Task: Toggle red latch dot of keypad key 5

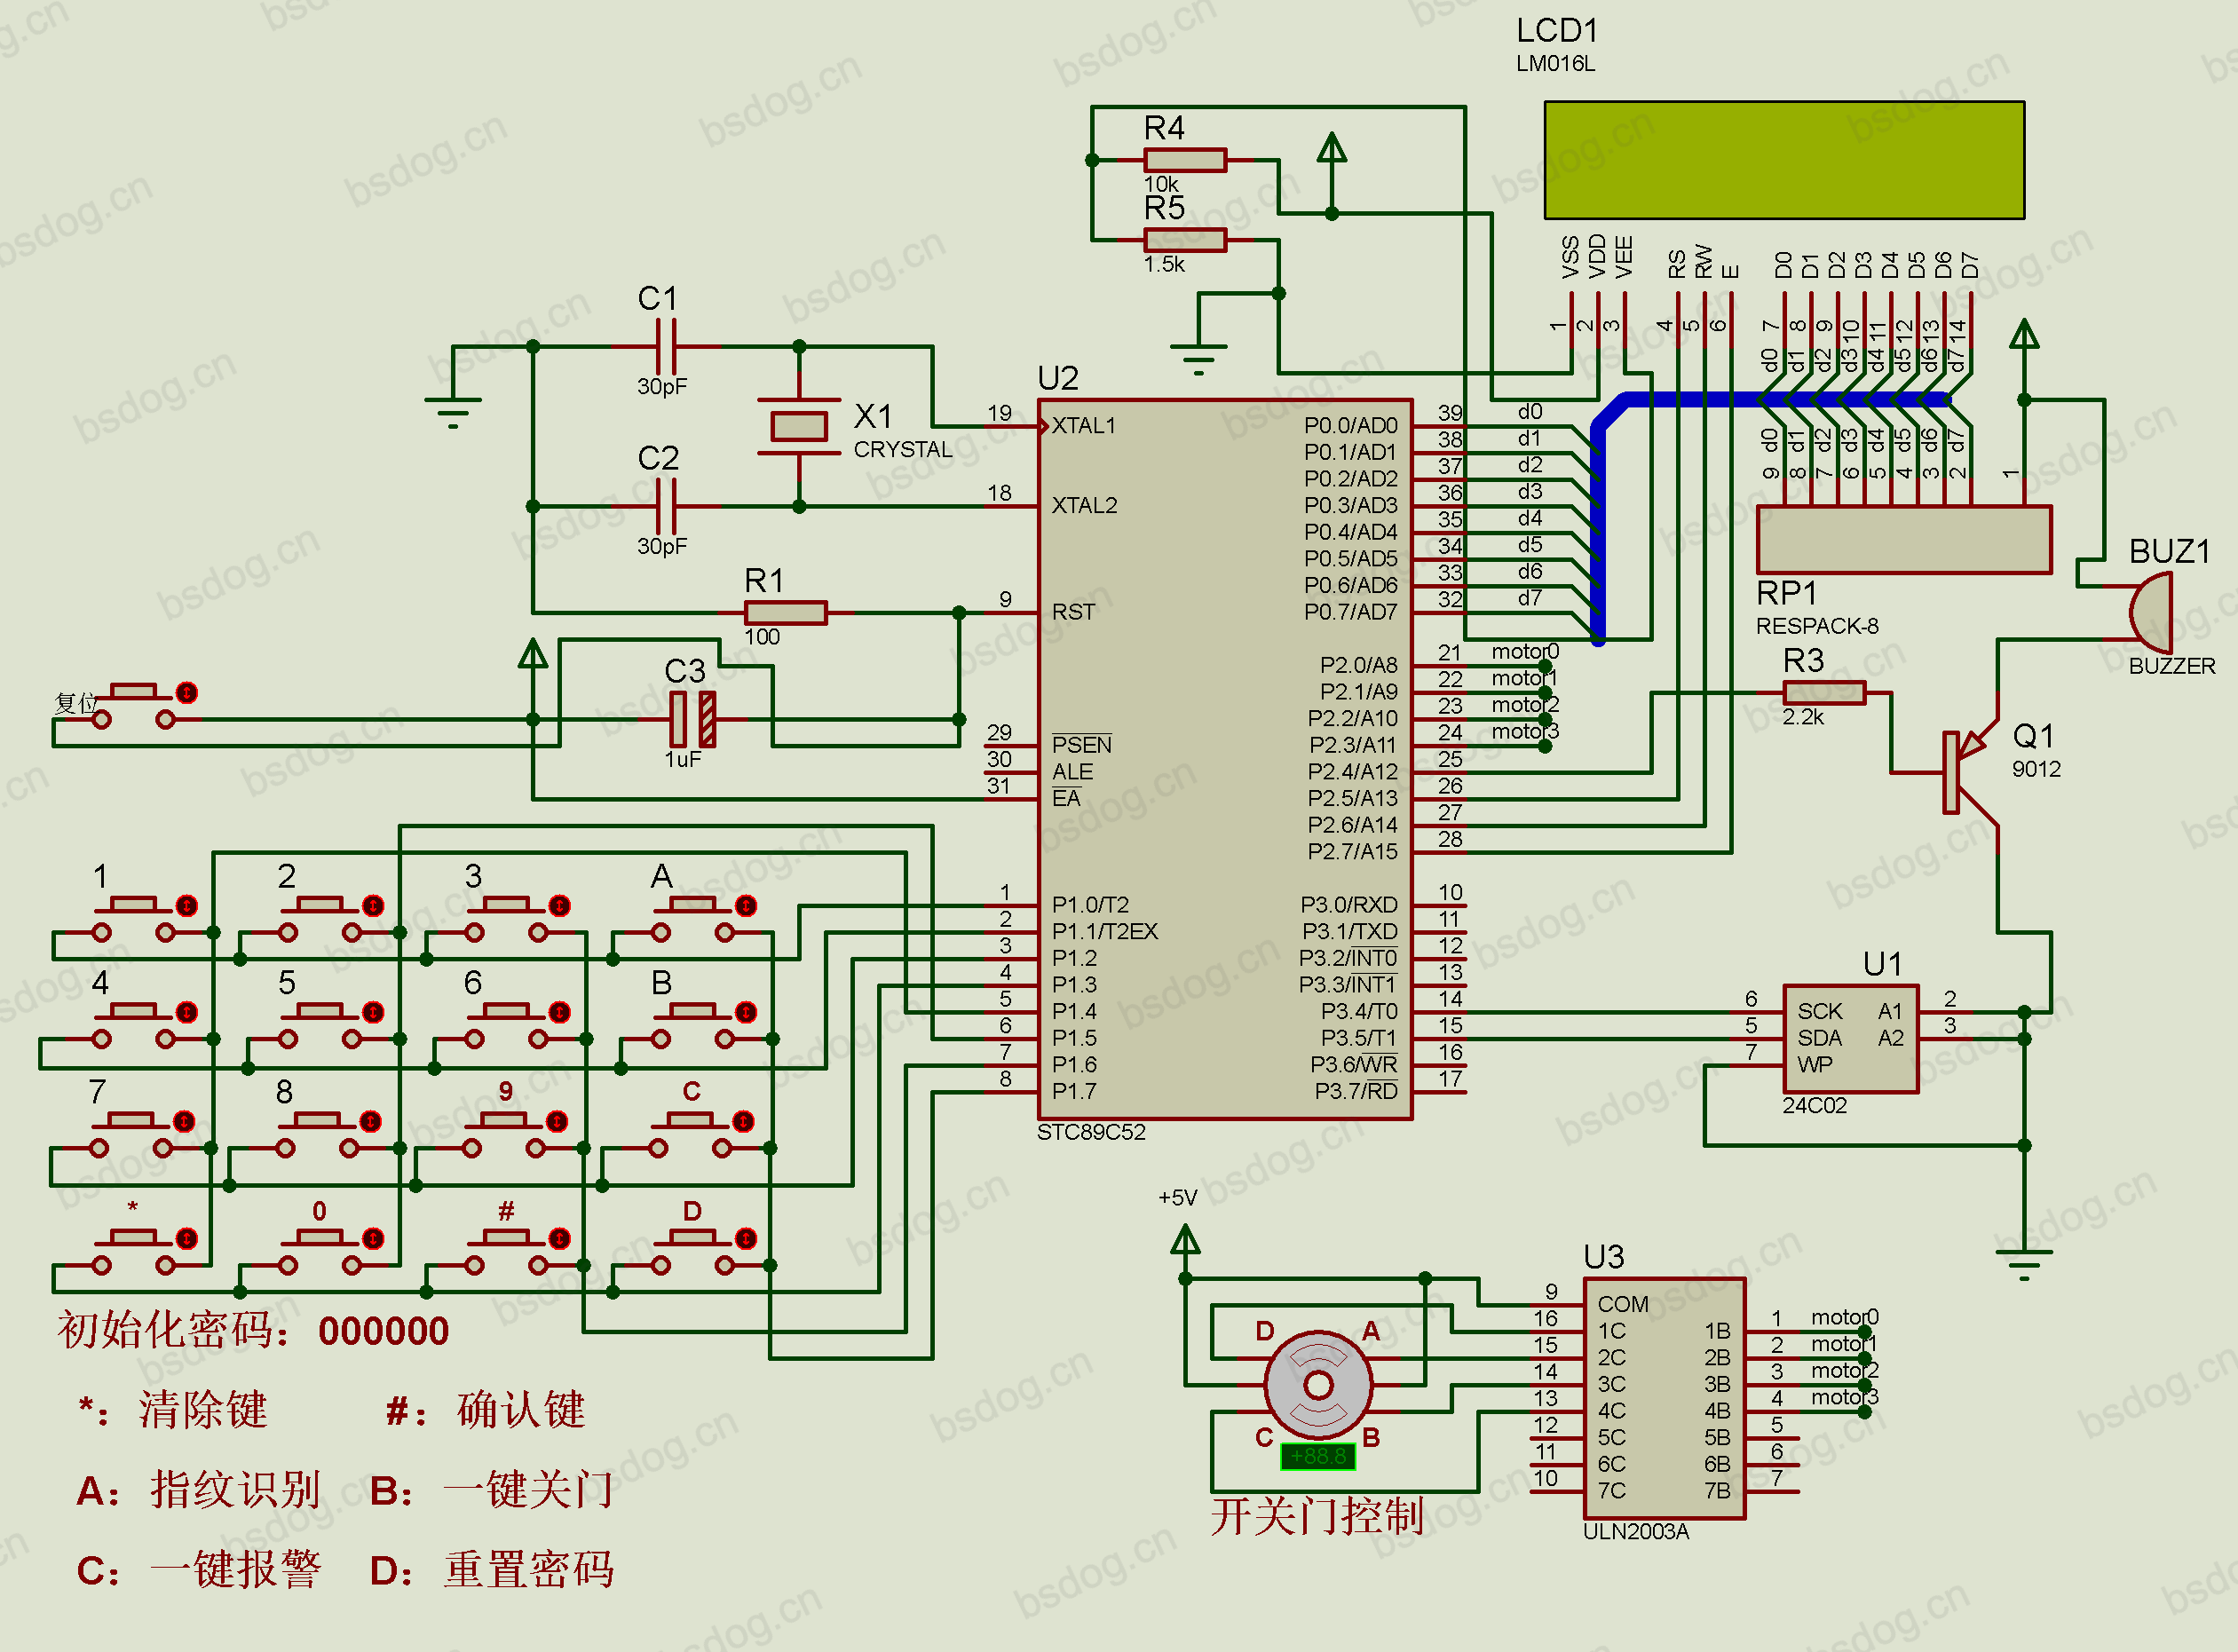Action: click(373, 1012)
